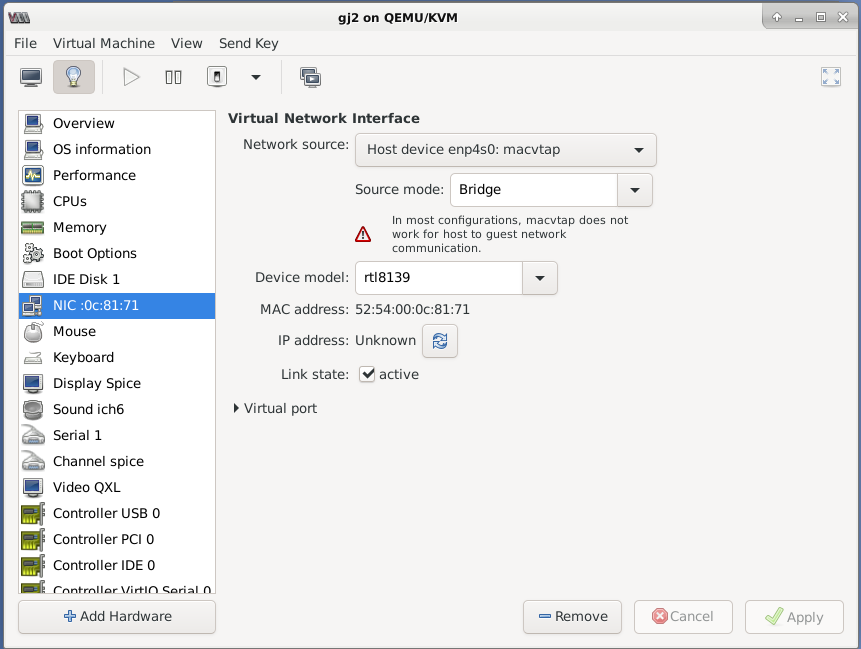Open the manage snapshots view

(310, 77)
